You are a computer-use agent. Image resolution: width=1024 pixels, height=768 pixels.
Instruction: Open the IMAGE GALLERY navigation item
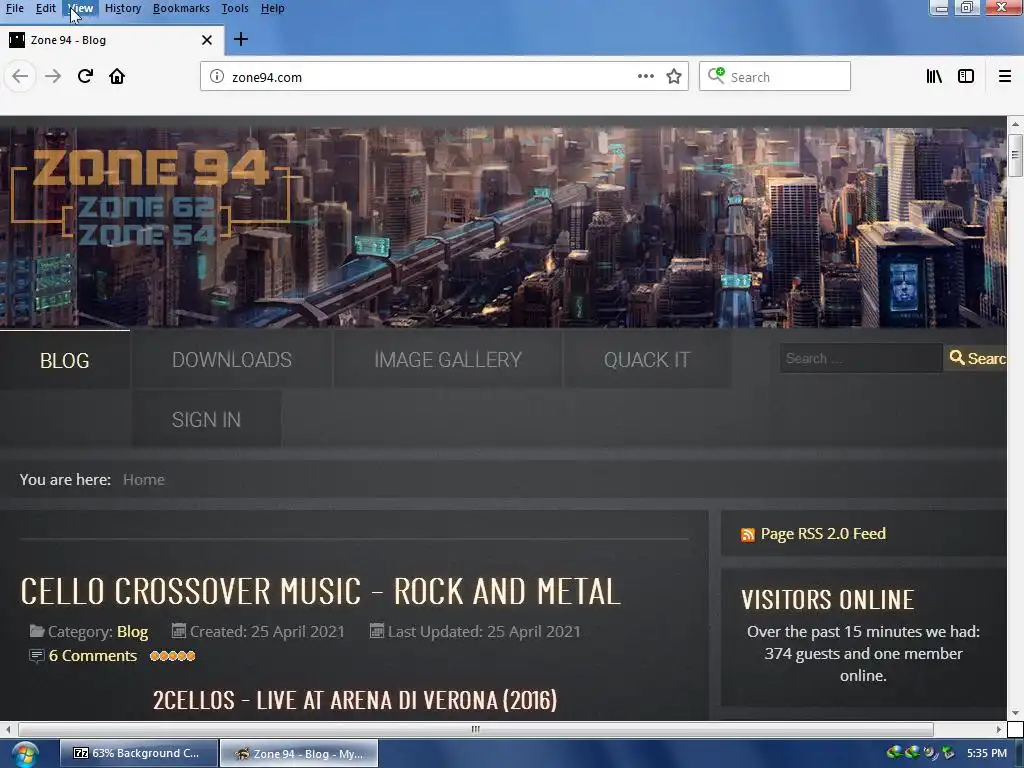[x=448, y=360]
